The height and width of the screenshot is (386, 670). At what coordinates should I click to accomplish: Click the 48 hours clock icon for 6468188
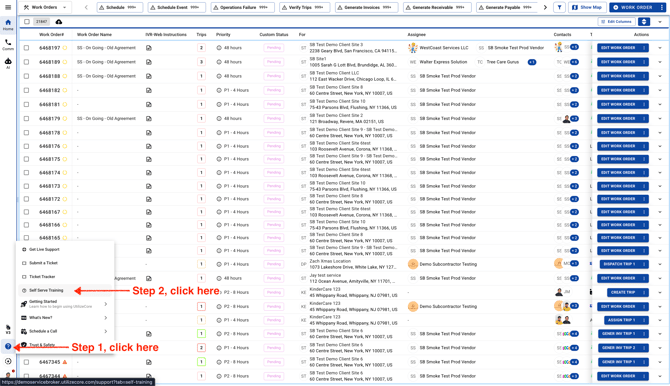point(219,76)
